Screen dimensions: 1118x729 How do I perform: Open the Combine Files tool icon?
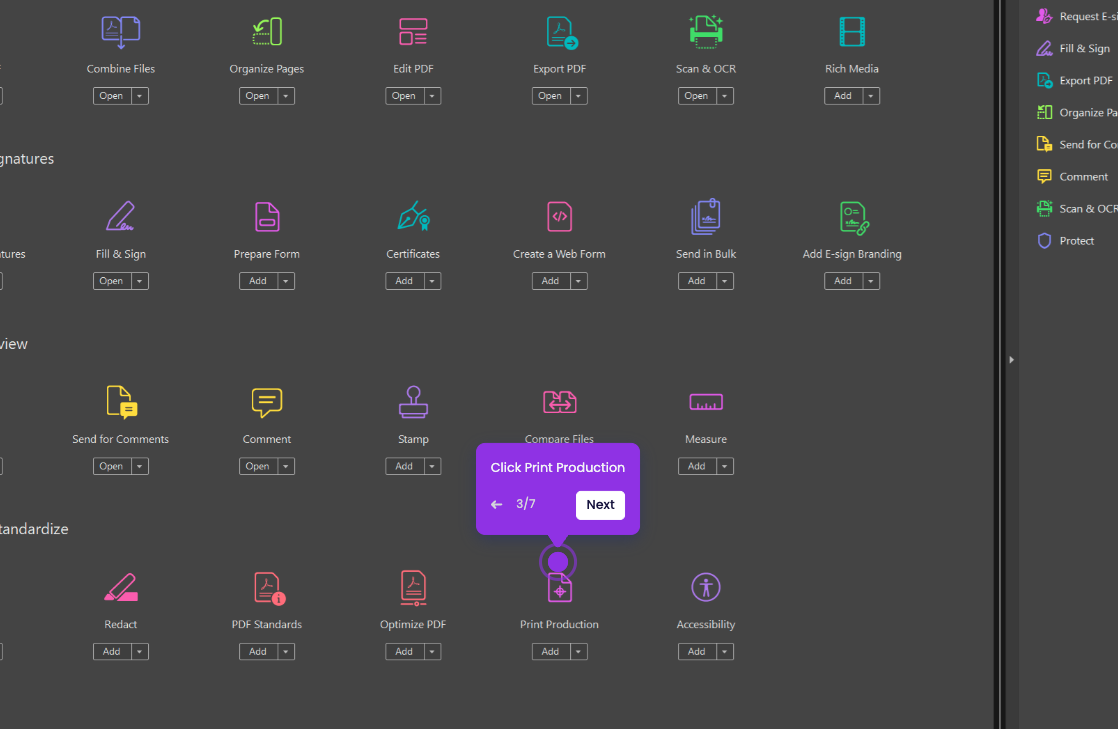pos(120,32)
